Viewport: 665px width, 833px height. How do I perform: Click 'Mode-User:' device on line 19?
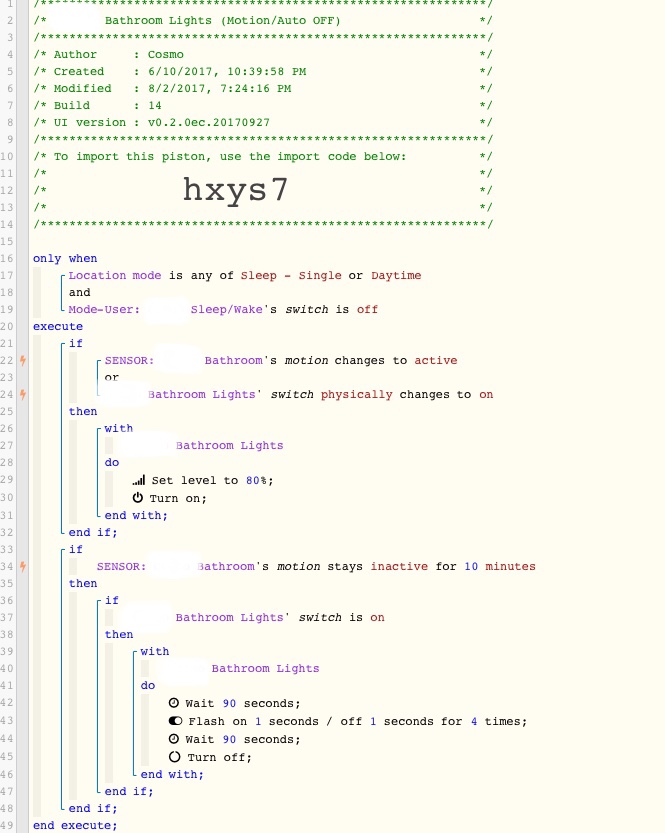104,309
